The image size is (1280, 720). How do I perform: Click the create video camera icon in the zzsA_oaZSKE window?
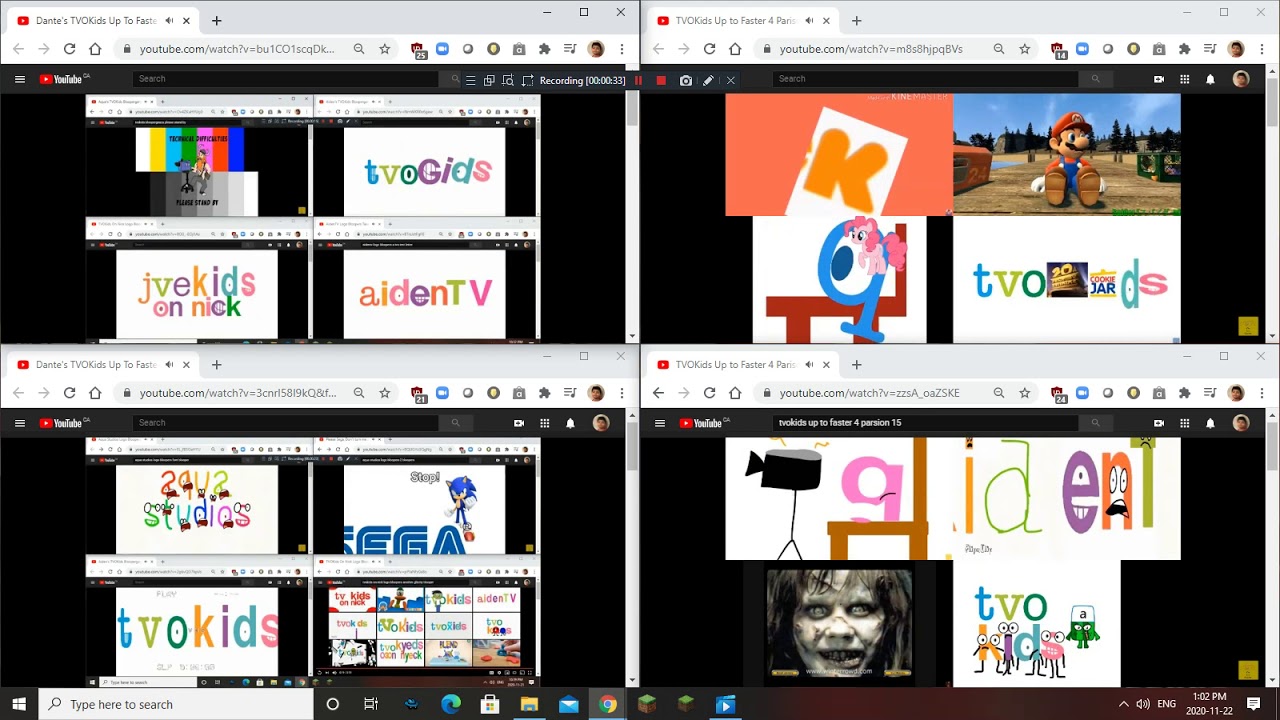click(x=1159, y=423)
